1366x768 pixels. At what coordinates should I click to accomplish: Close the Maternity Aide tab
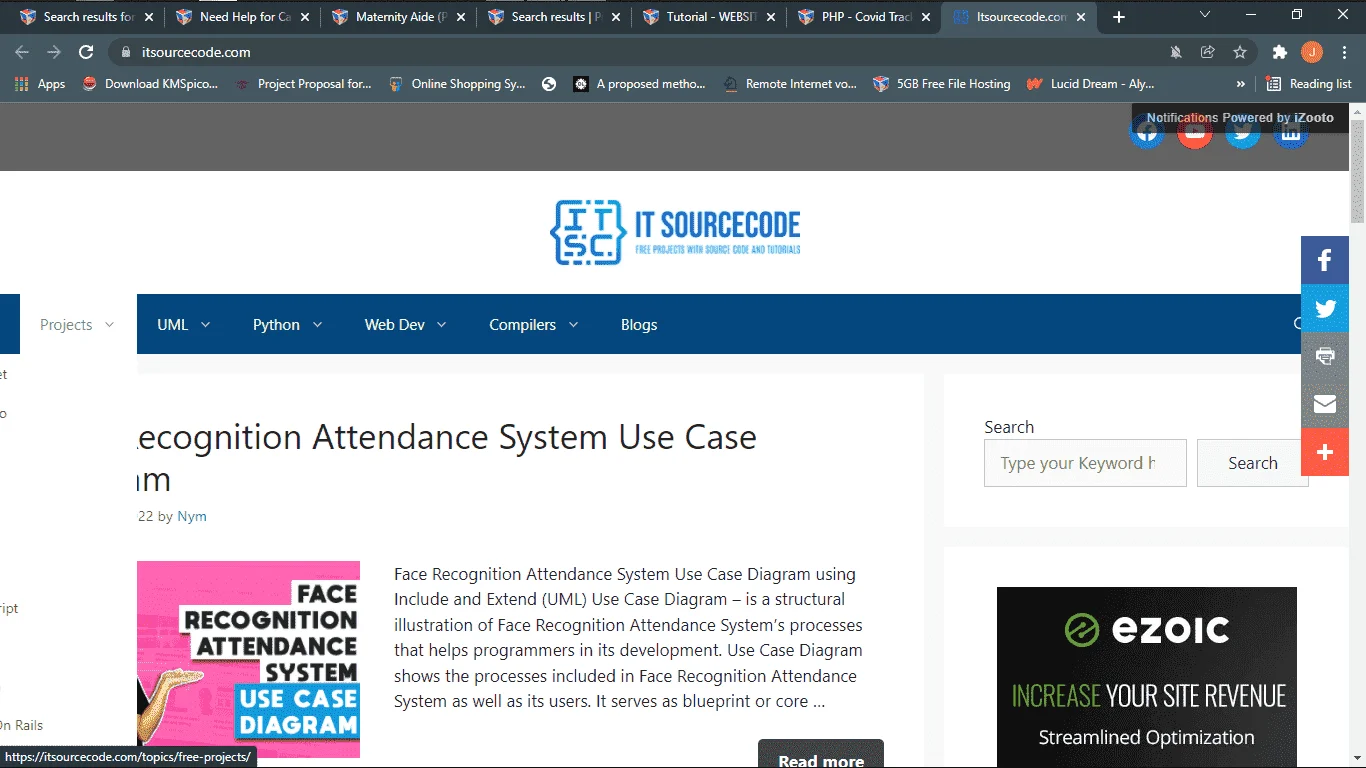pyautogui.click(x=461, y=17)
